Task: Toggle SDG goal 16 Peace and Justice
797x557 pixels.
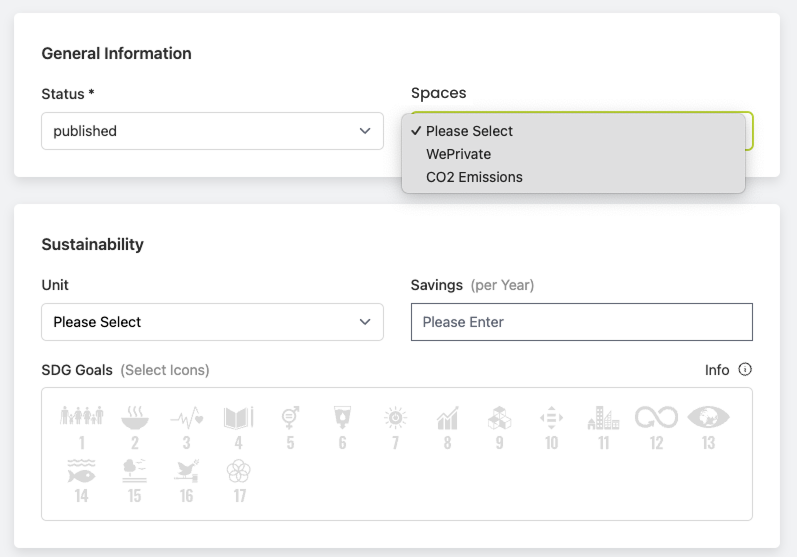Action: click(186, 480)
